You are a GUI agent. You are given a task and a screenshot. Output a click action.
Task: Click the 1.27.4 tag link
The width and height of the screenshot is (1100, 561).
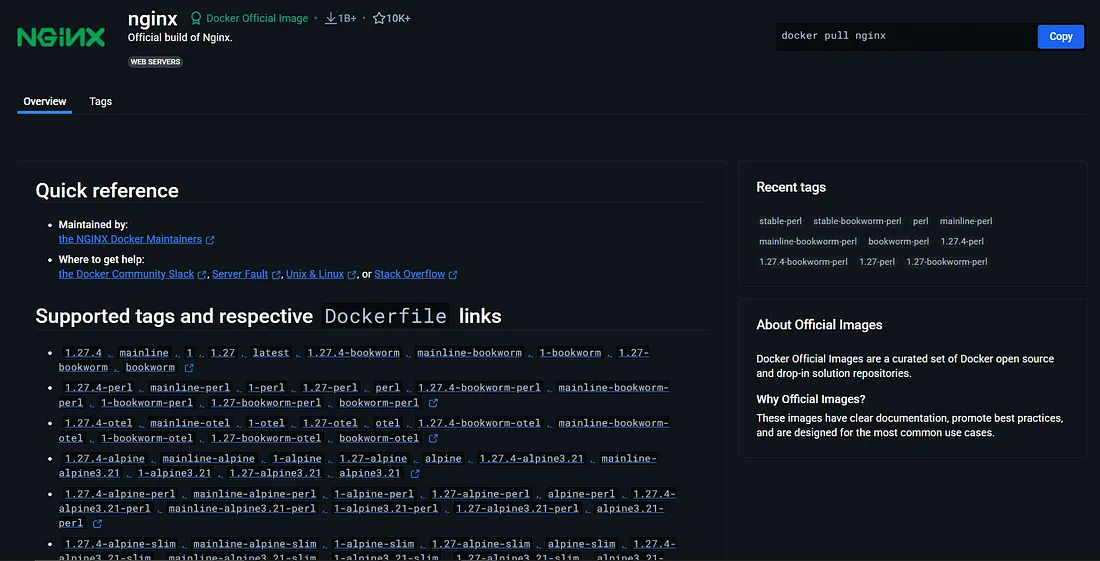click(x=83, y=353)
